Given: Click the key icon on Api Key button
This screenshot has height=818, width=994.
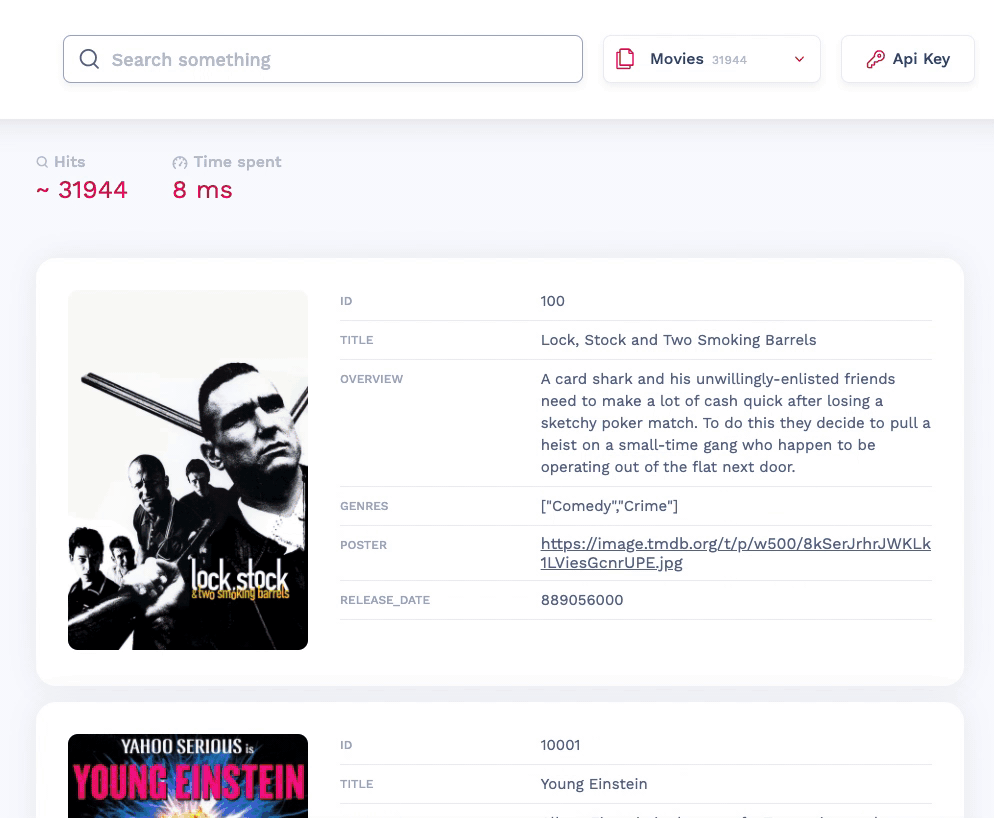Looking at the screenshot, I should click(876, 59).
